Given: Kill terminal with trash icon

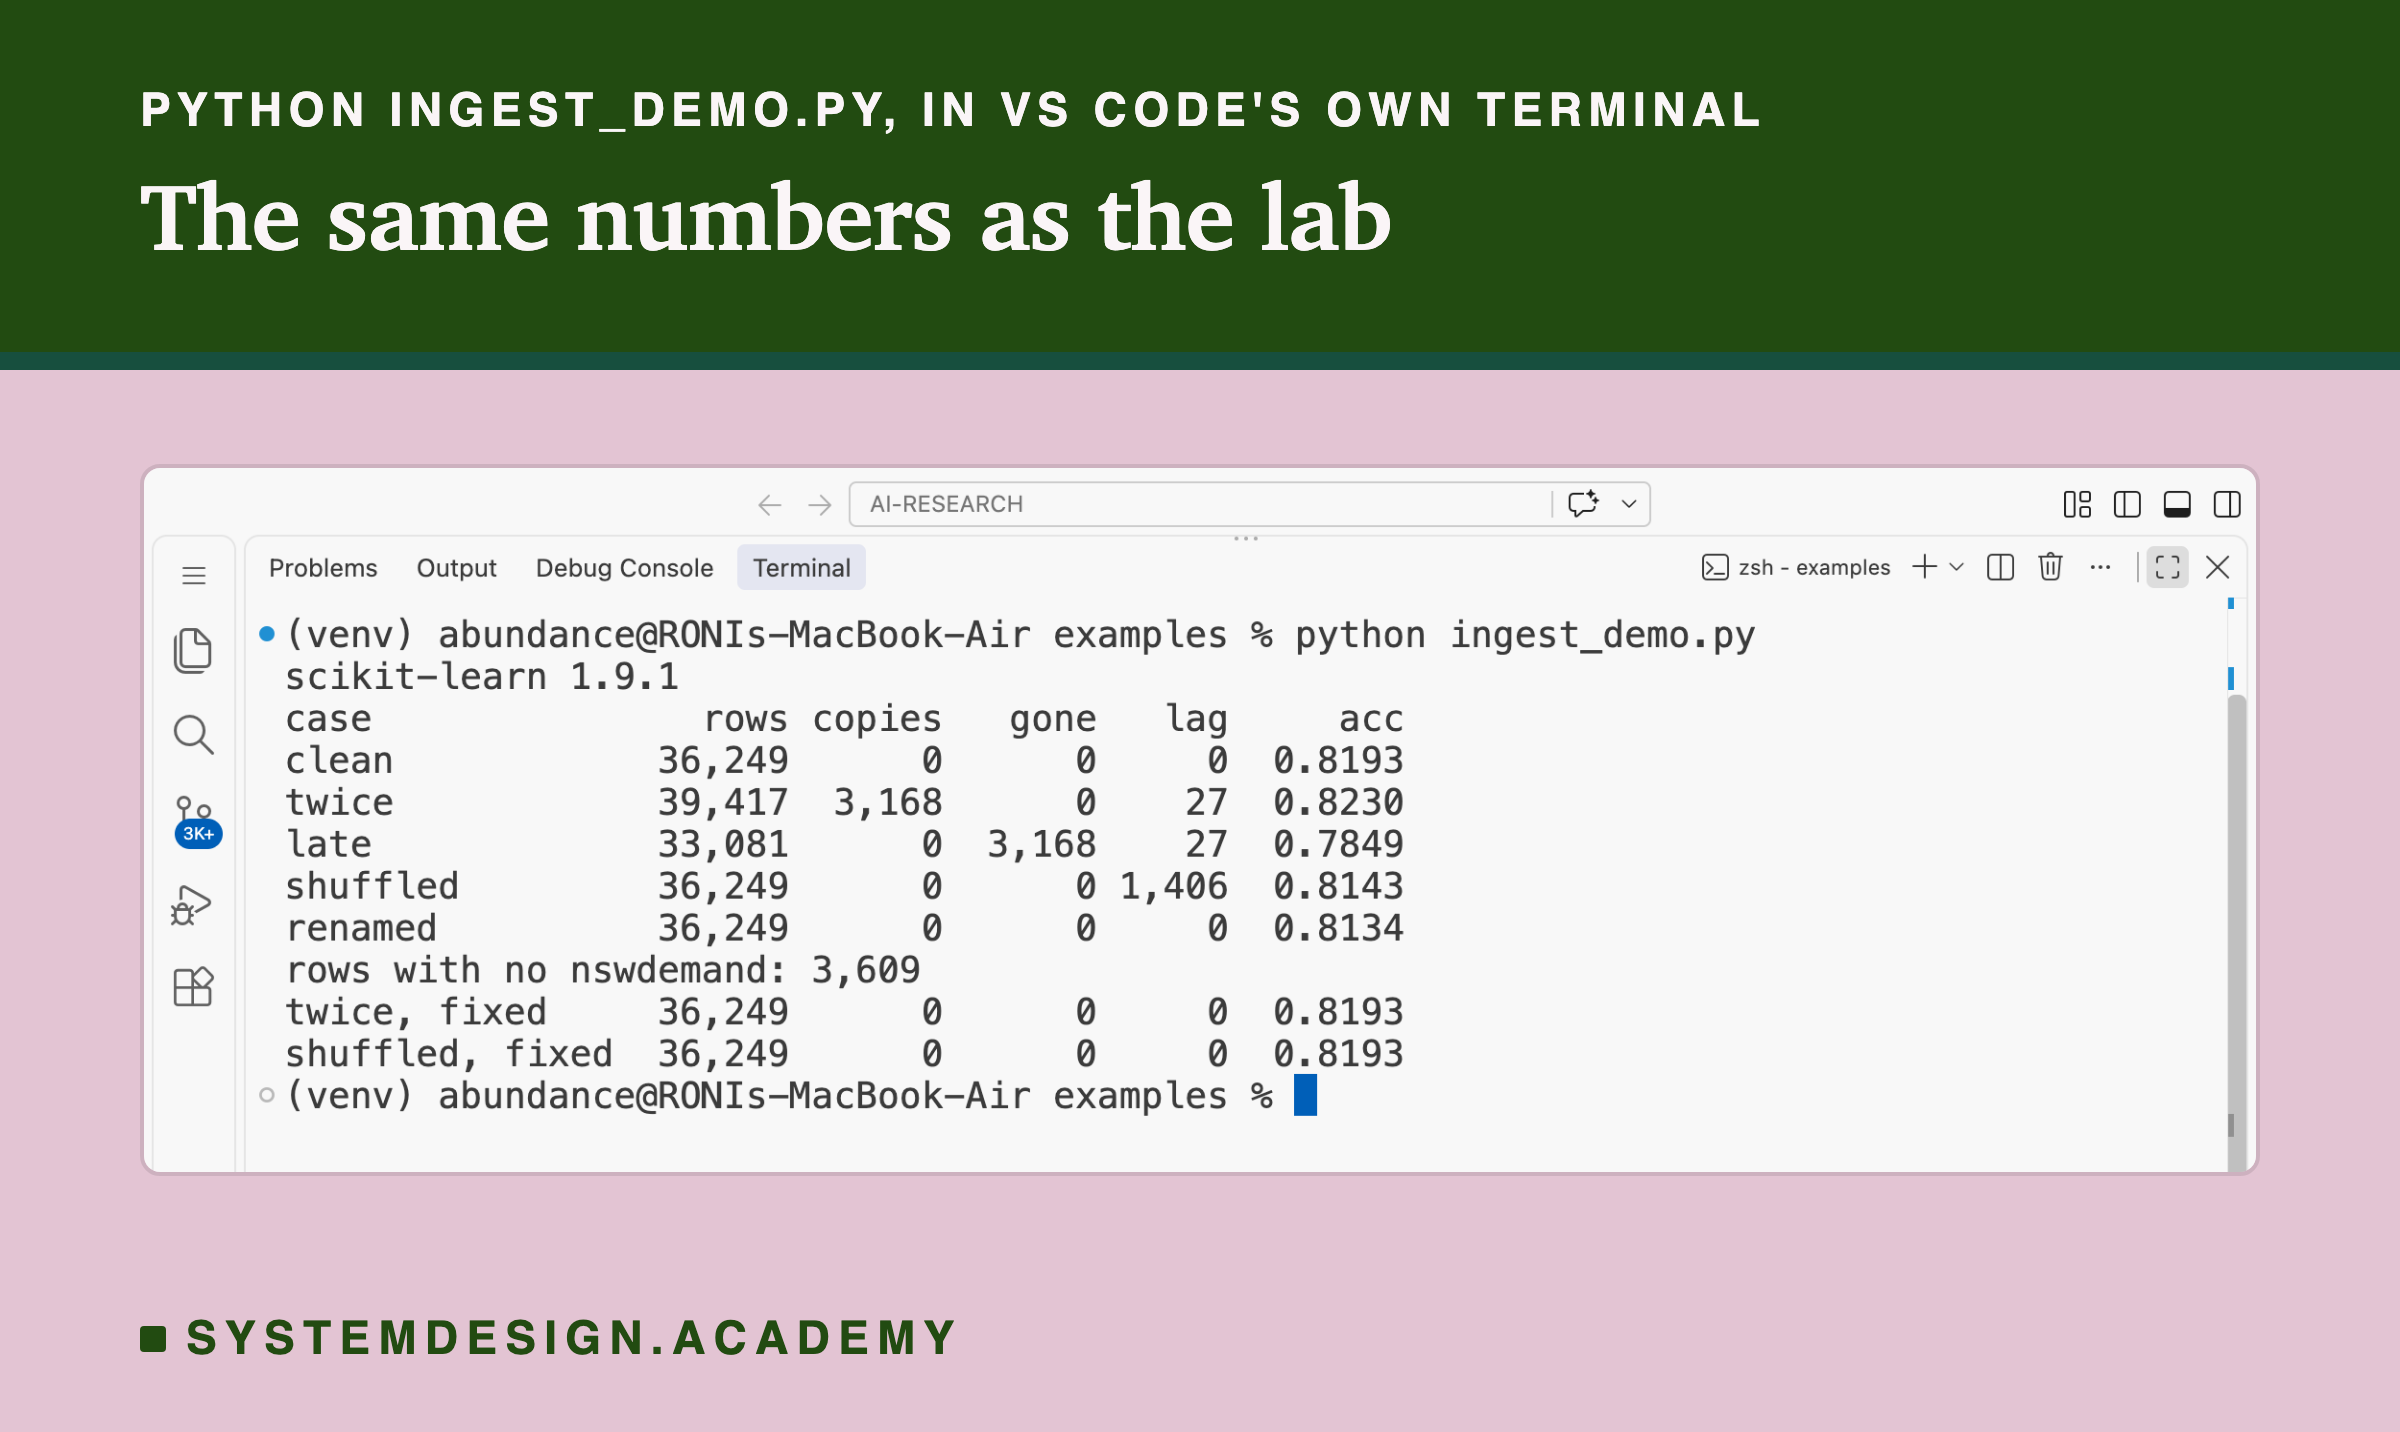Looking at the screenshot, I should [x=2050, y=567].
